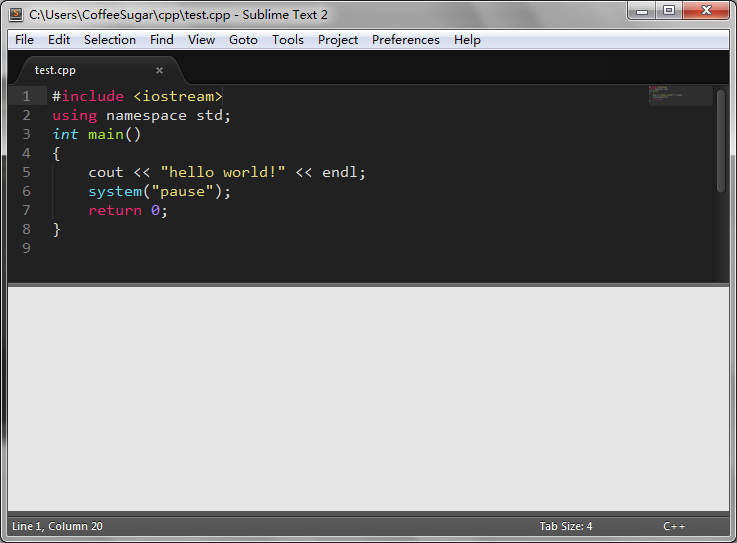The width and height of the screenshot is (737, 543).
Task: Open the Tab Size: 4 selector
Action: click(566, 526)
